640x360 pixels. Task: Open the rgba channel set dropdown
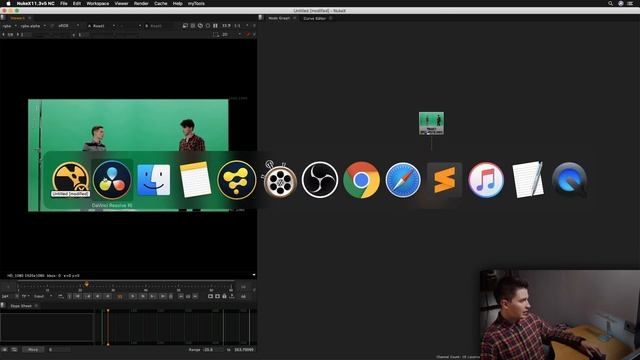tap(10, 26)
